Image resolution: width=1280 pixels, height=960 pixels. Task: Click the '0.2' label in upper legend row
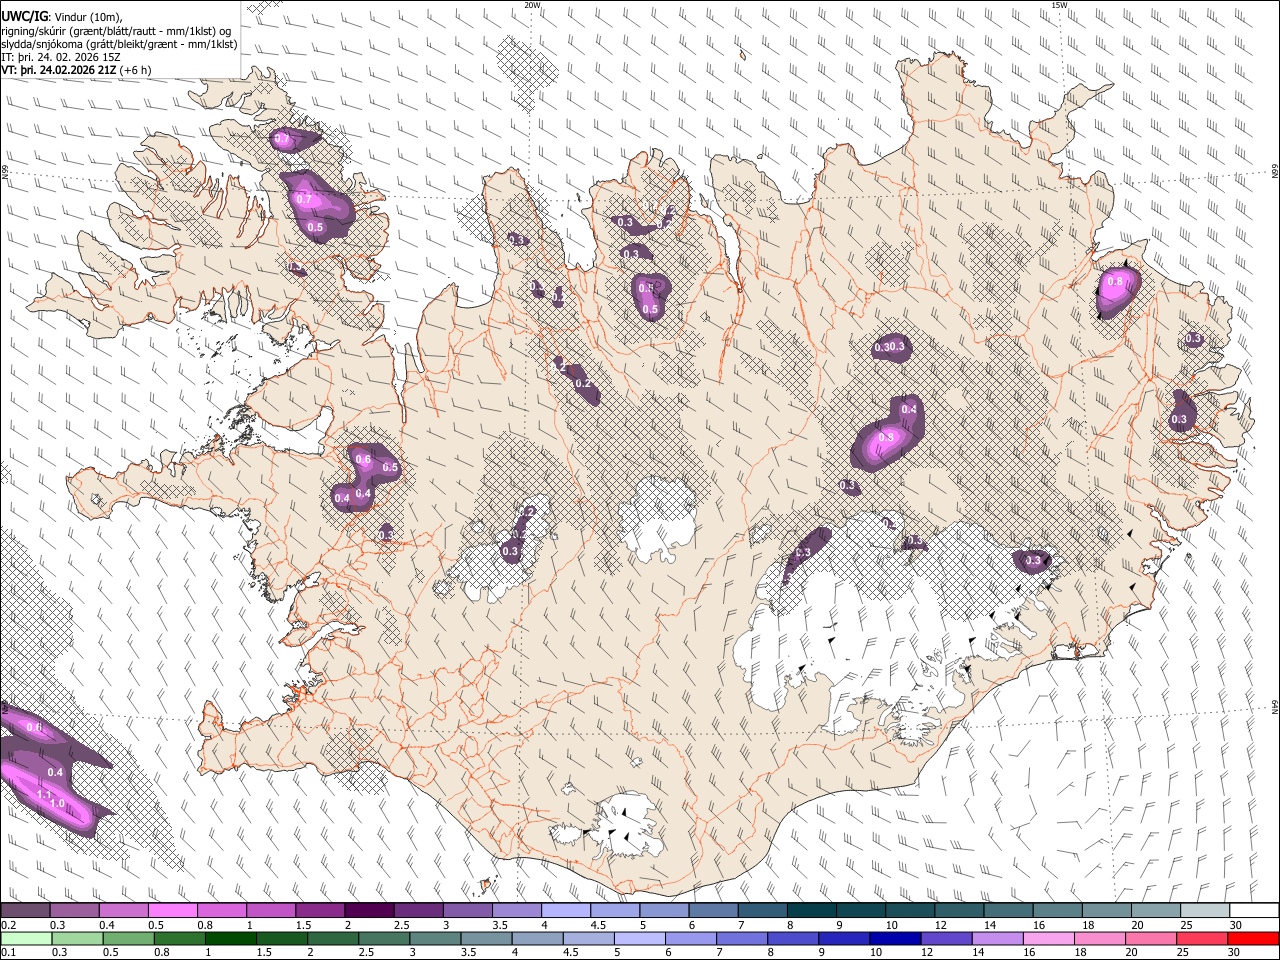pyautogui.click(x=9, y=925)
